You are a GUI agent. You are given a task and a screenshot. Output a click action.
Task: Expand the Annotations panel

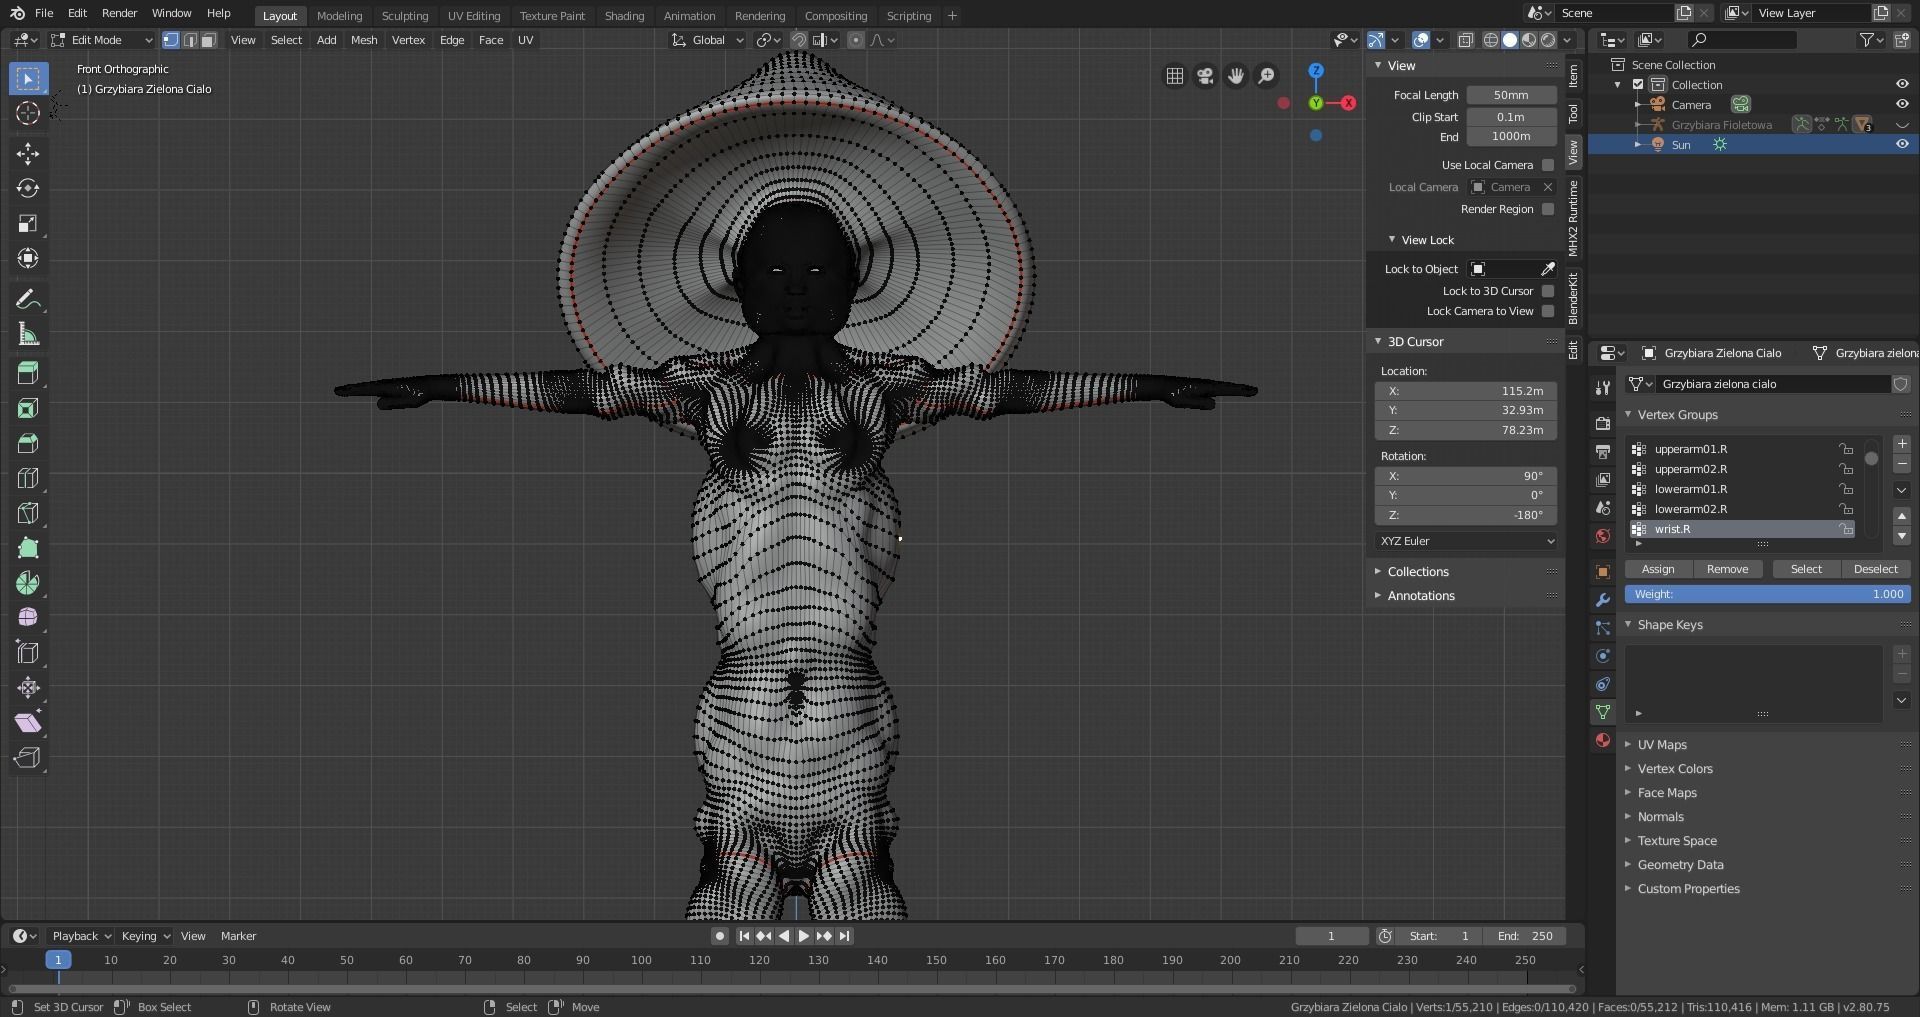click(1420, 596)
